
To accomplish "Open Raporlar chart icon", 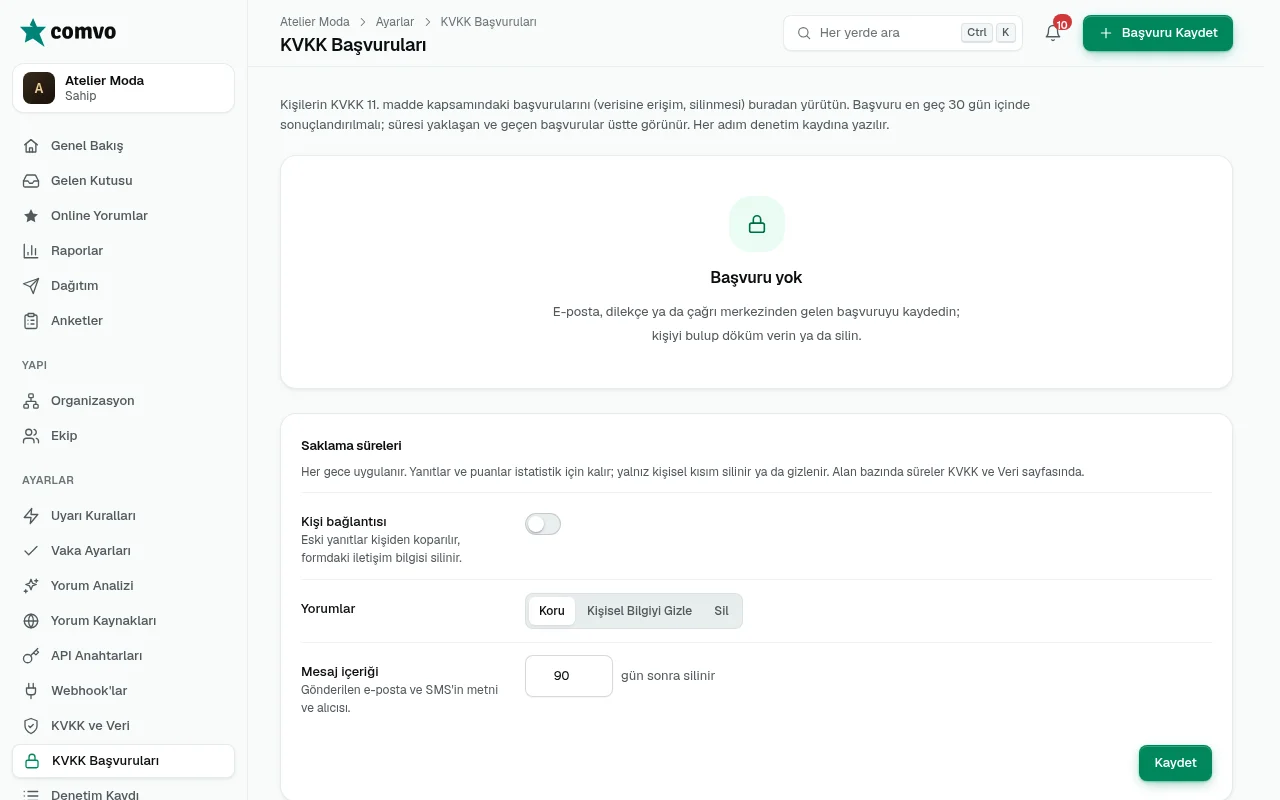I will click(31, 251).
